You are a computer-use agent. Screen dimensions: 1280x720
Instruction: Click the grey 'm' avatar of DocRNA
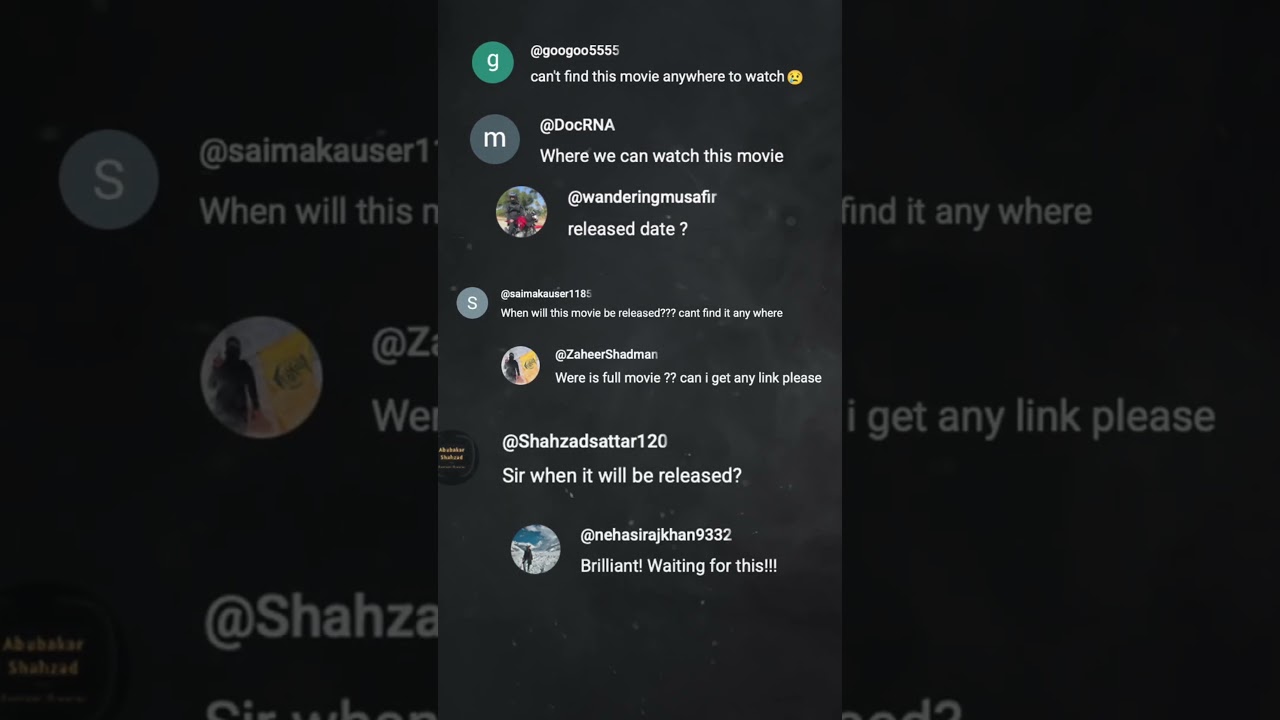coord(495,139)
